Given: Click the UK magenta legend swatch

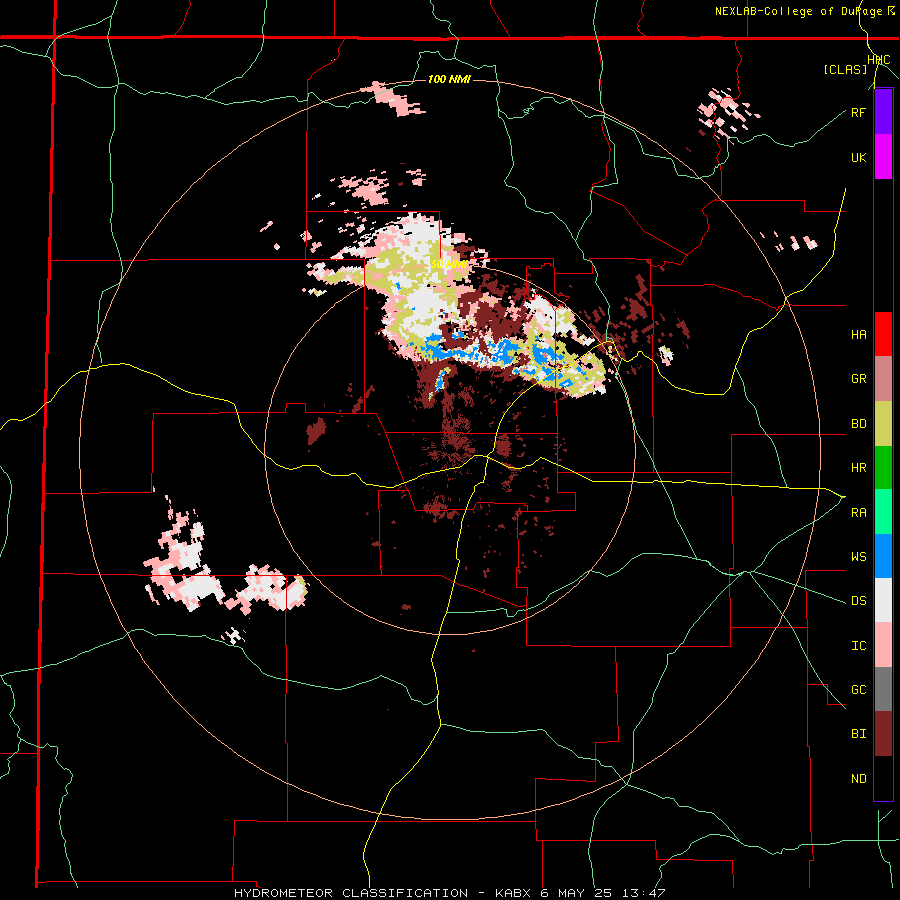Looking at the screenshot, I should click(883, 157).
